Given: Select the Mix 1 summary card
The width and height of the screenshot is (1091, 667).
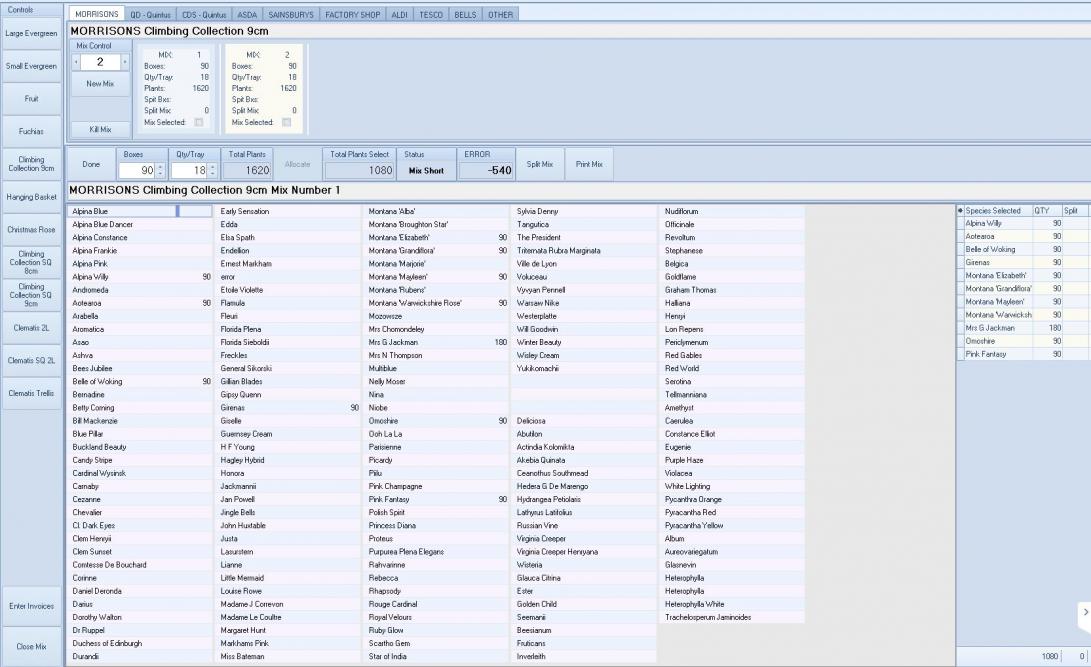Looking at the screenshot, I should click(x=176, y=88).
